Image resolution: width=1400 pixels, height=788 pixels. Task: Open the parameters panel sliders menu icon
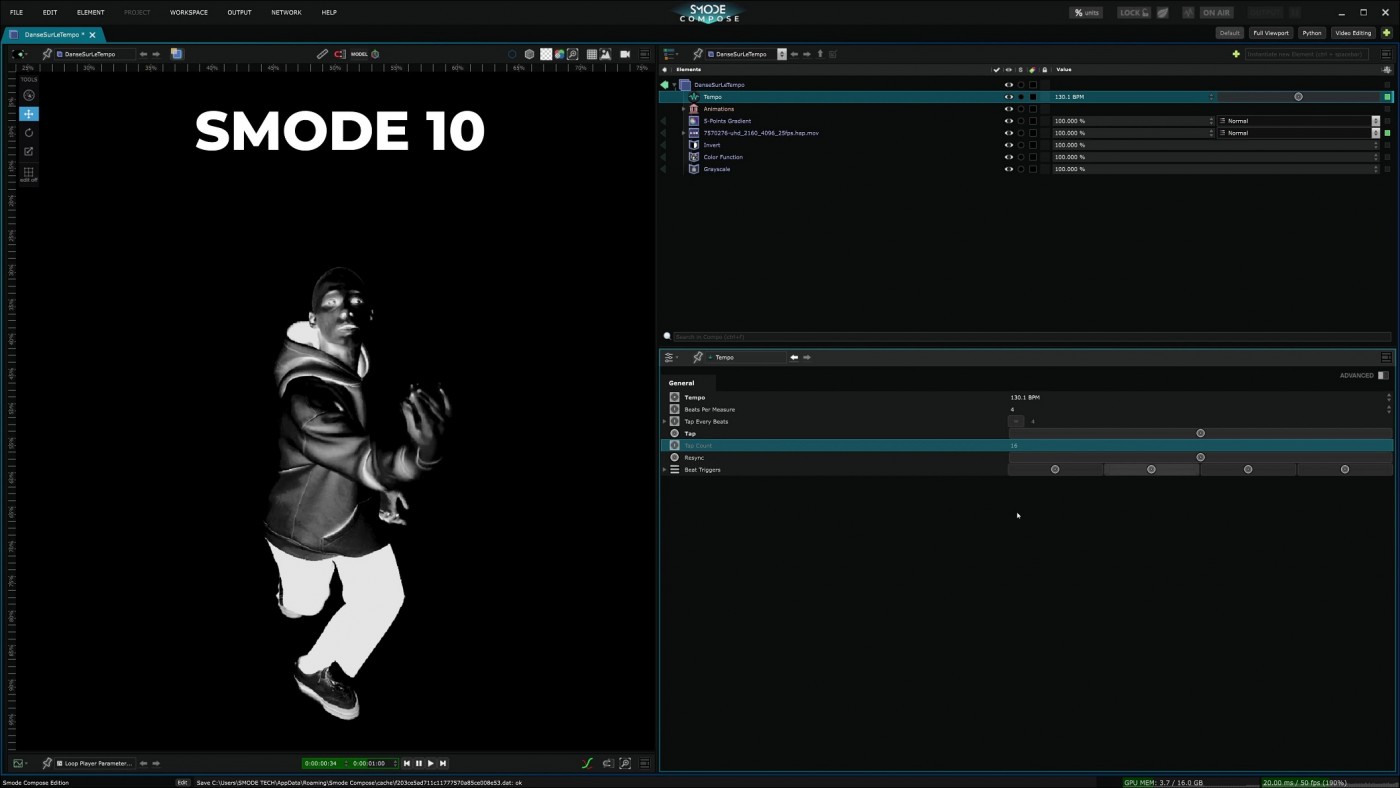(x=670, y=357)
